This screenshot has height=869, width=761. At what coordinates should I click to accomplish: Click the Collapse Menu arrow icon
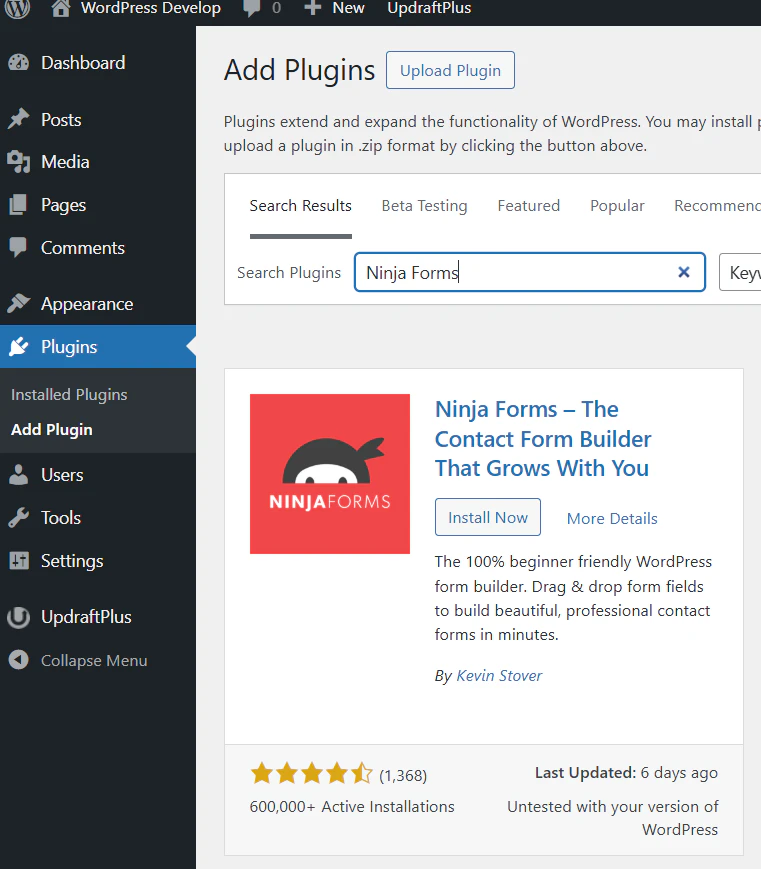19,660
